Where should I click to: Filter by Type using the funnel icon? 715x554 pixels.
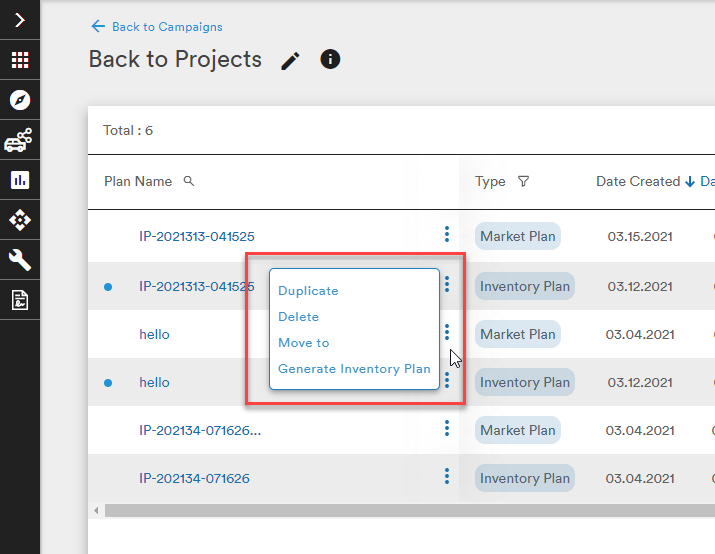pyautogui.click(x=523, y=181)
